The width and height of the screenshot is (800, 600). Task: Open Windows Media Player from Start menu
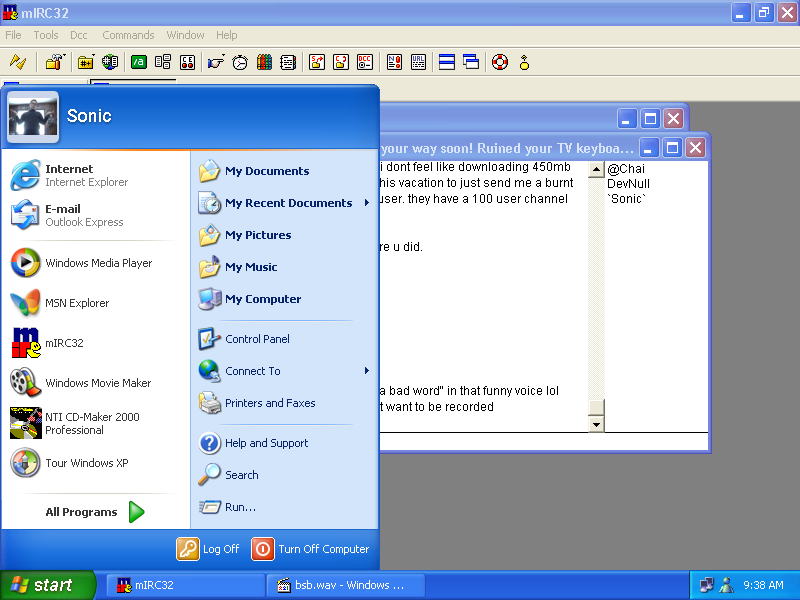point(98,263)
